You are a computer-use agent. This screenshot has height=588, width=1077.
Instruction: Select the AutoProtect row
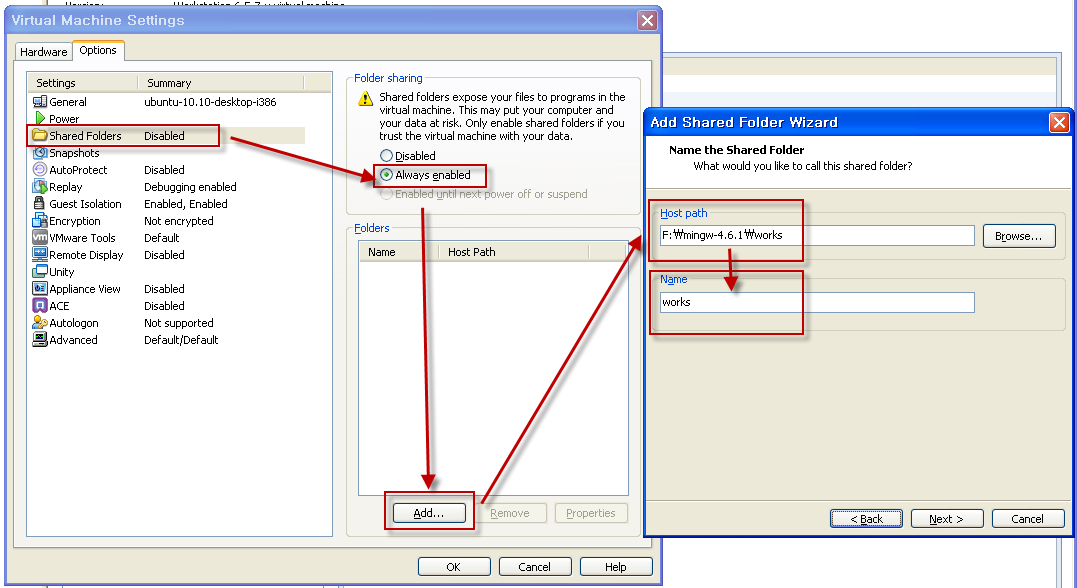tap(167, 170)
